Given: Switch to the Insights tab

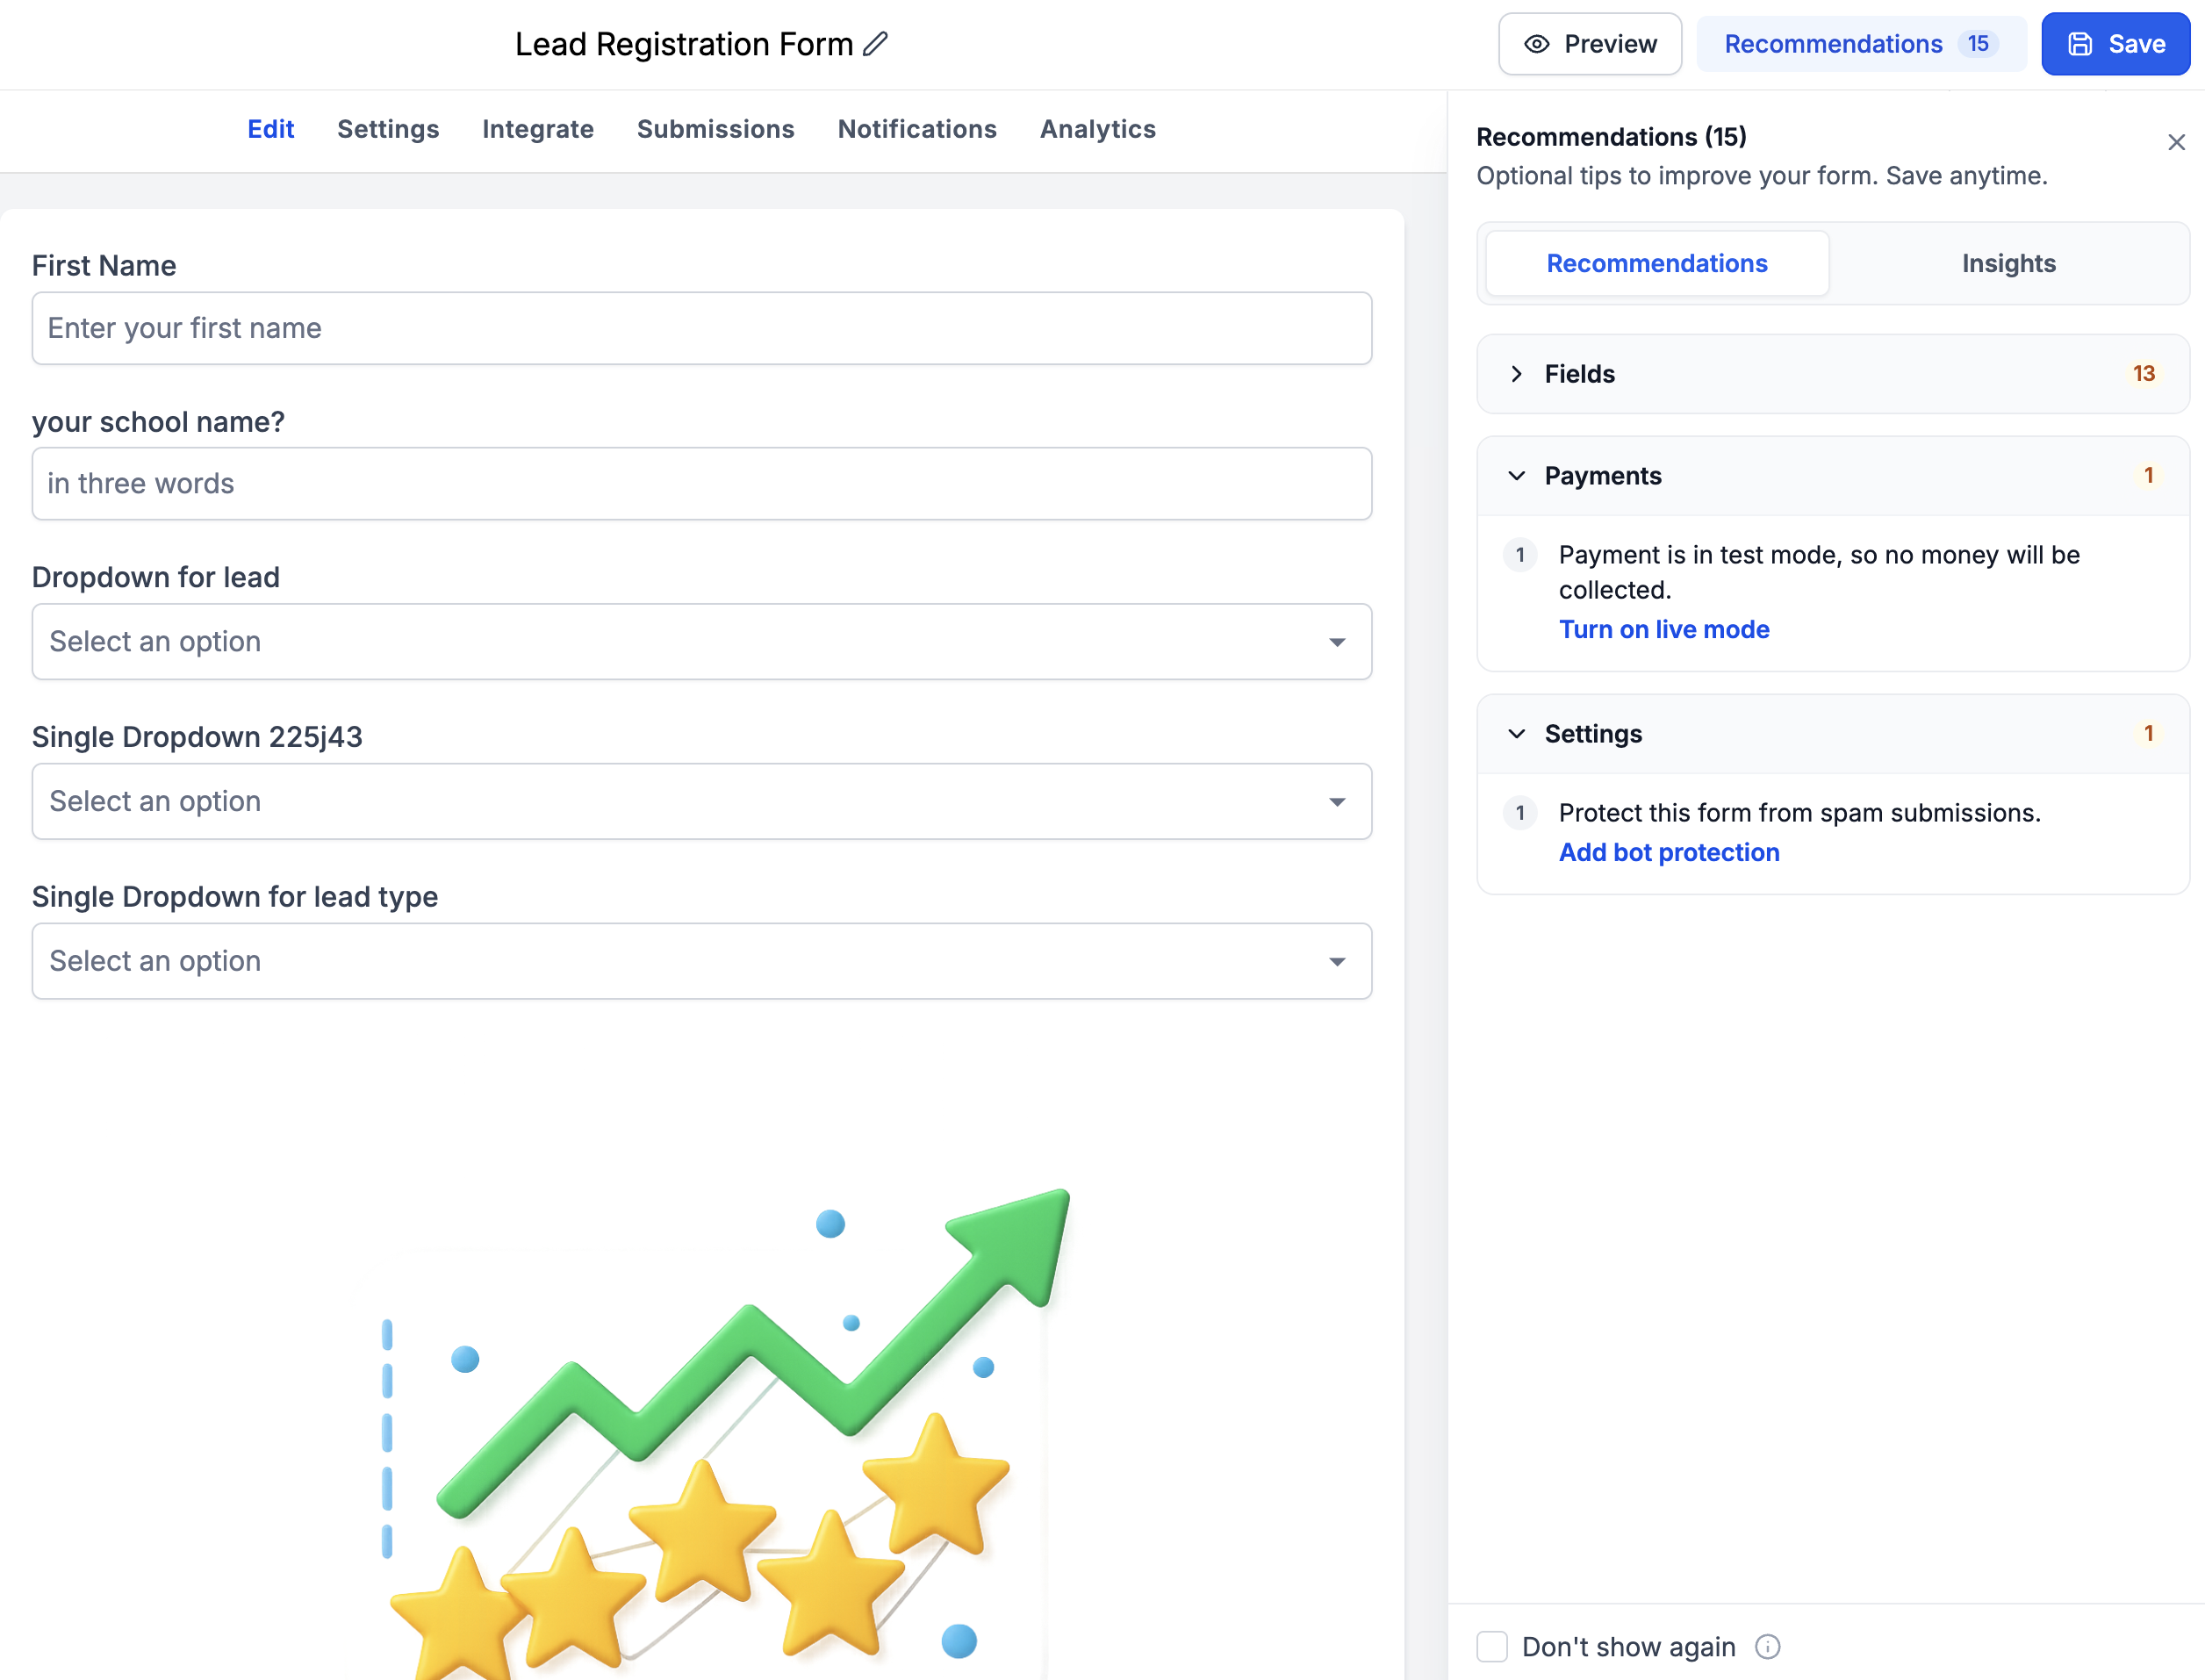Looking at the screenshot, I should click(x=2008, y=264).
